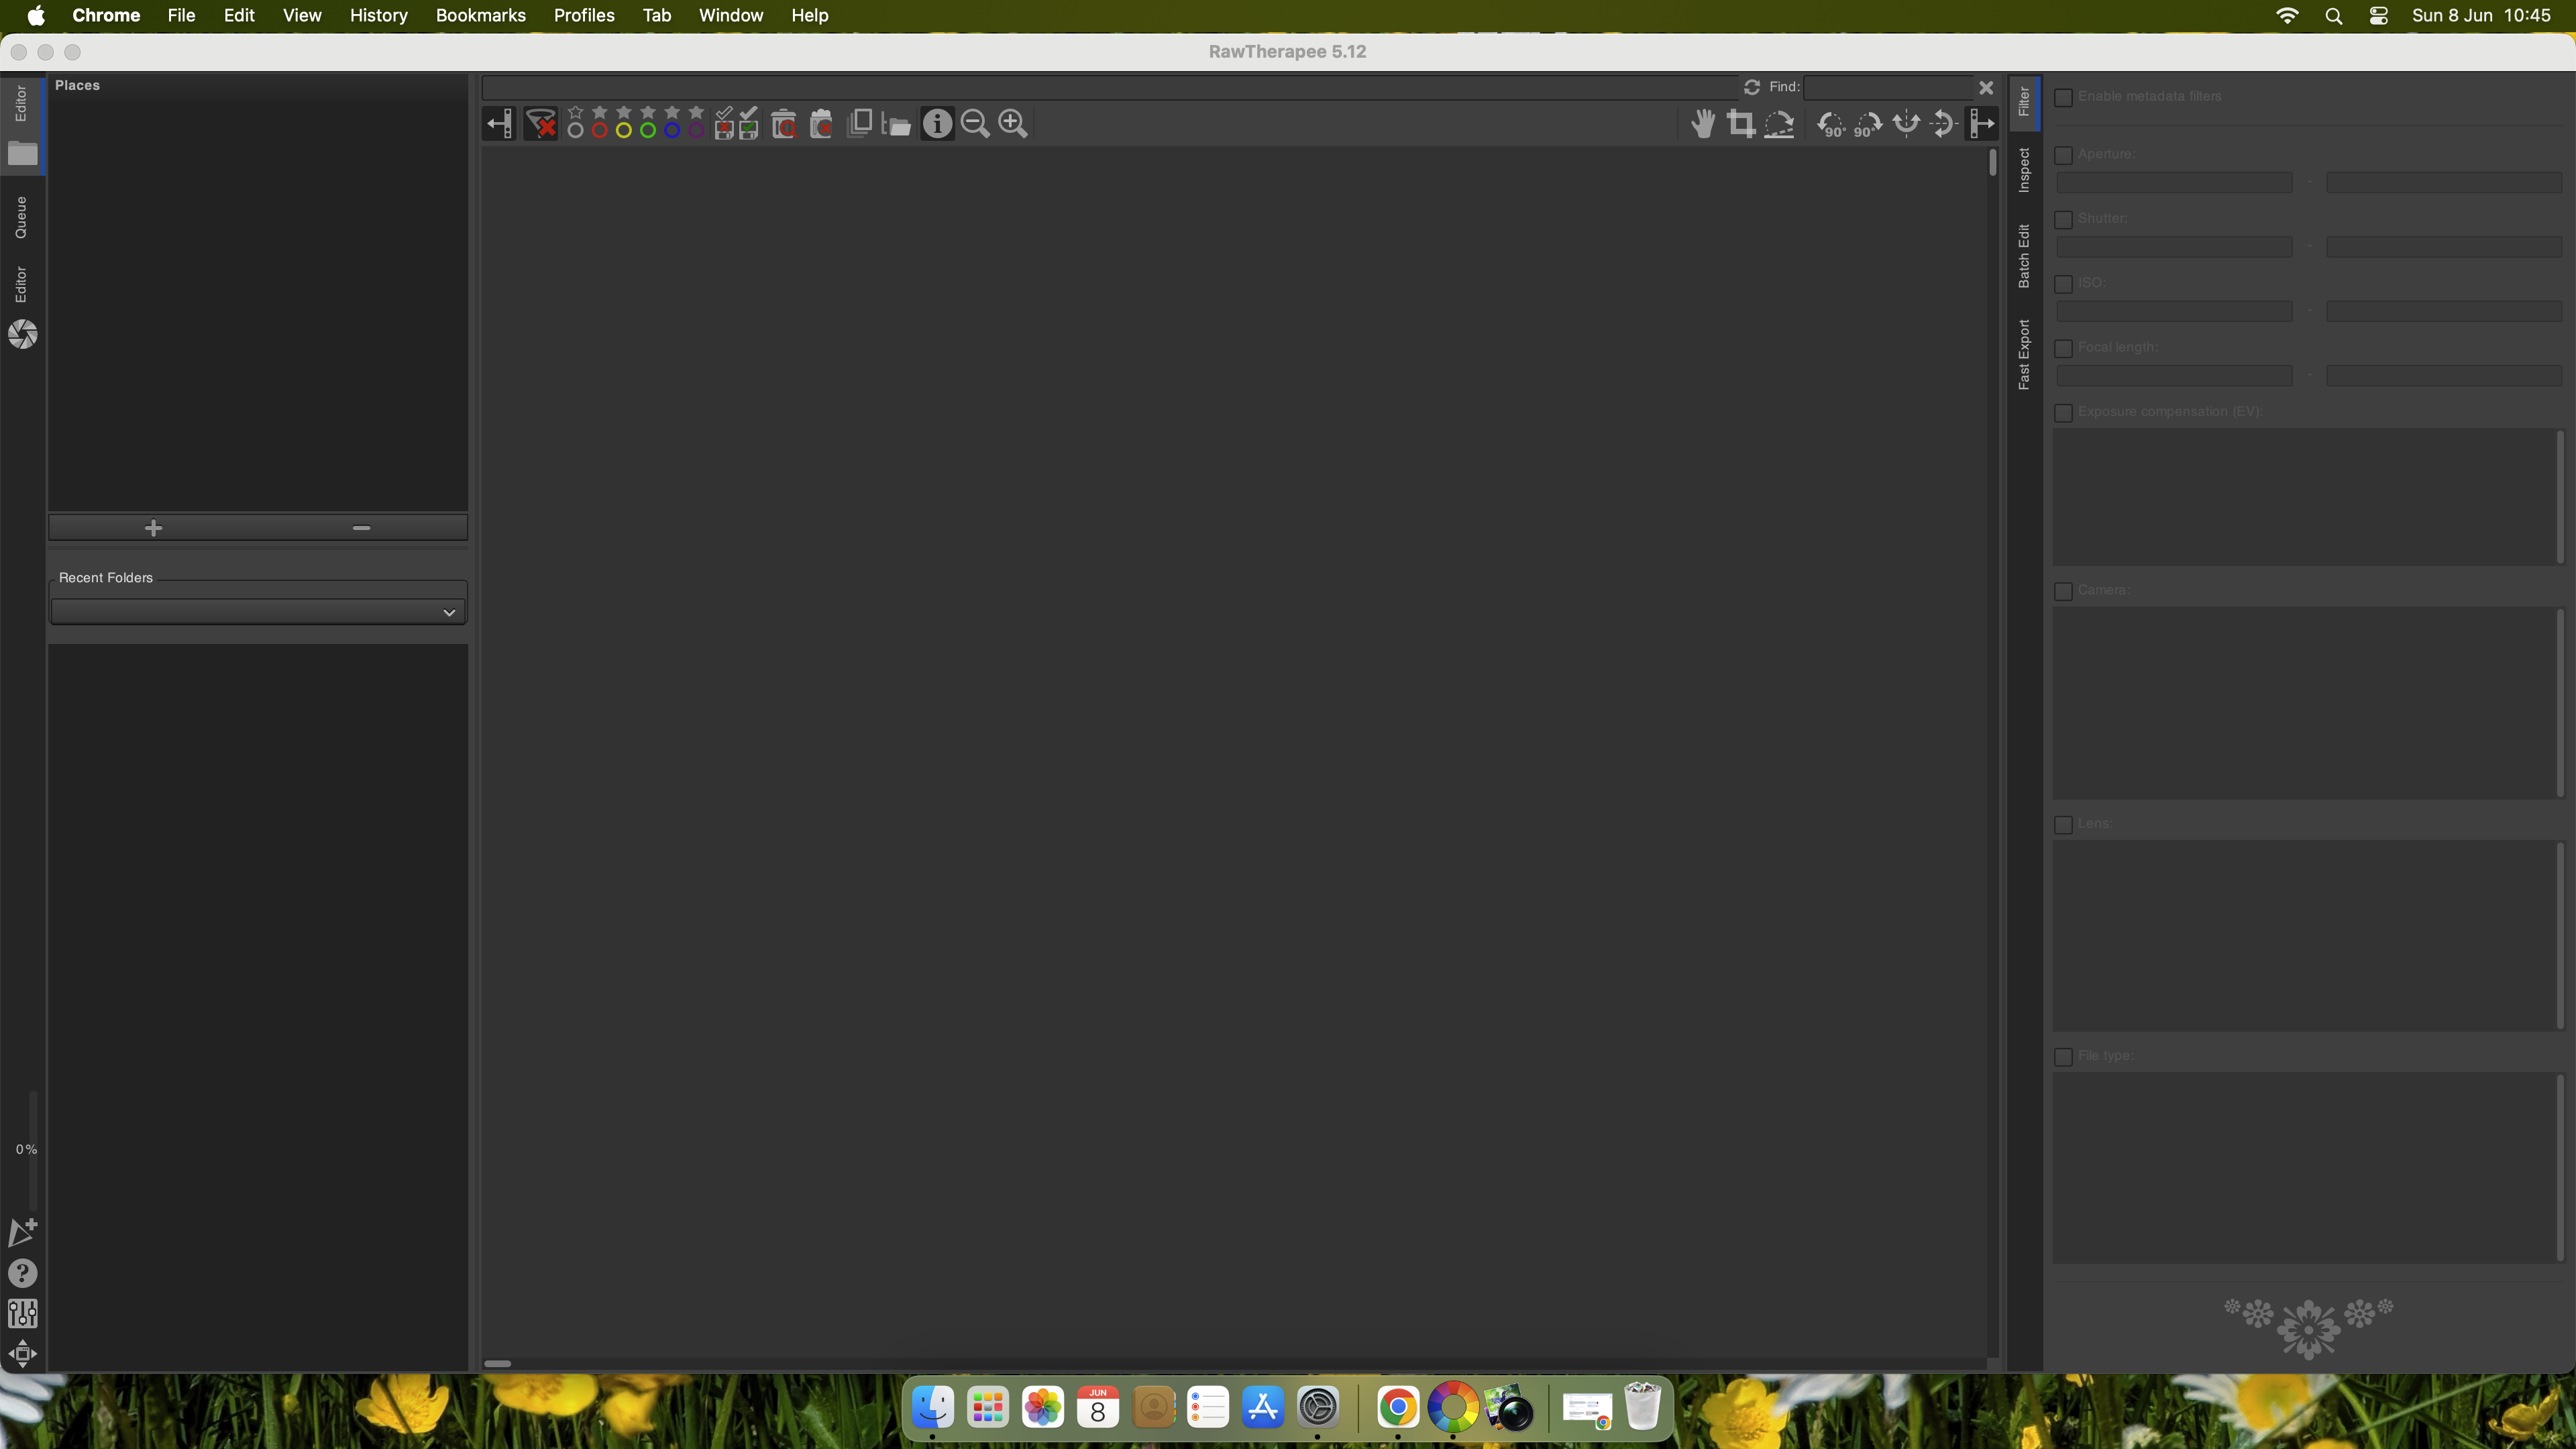Image resolution: width=2576 pixels, height=1449 pixels.
Task: Tick the ISO filter checkbox
Action: click(x=2063, y=284)
